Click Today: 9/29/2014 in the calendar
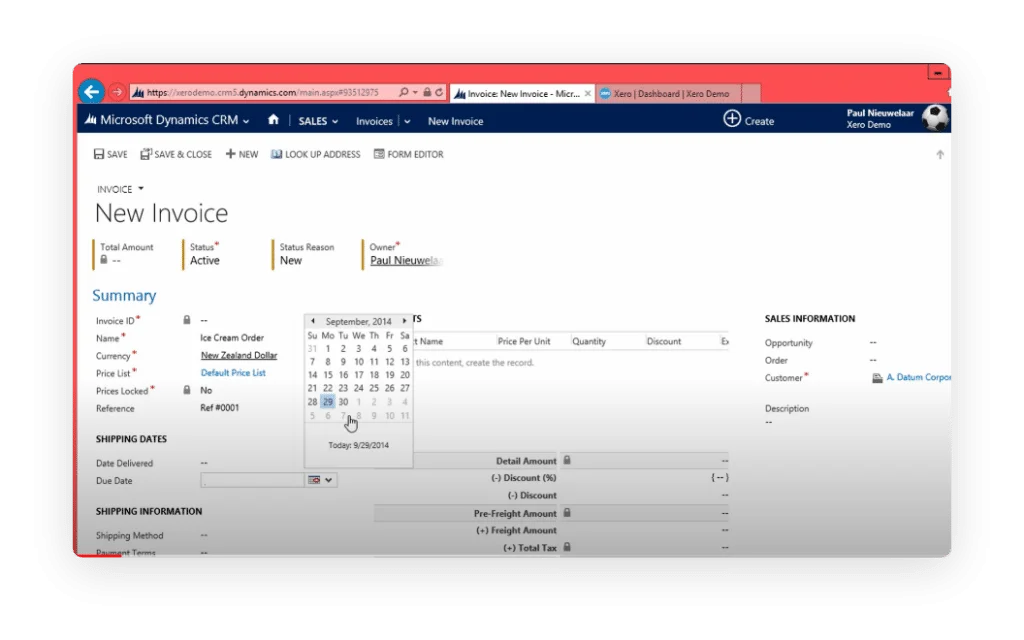 point(357,446)
